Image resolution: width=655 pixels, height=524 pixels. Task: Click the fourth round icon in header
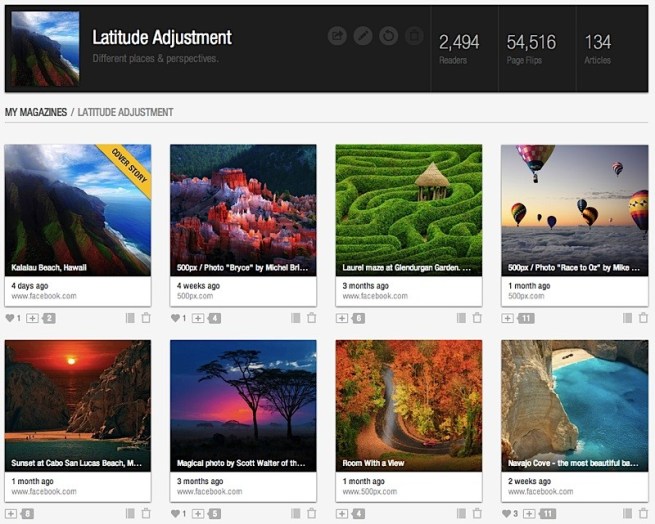pyautogui.click(x=414, y=36)
